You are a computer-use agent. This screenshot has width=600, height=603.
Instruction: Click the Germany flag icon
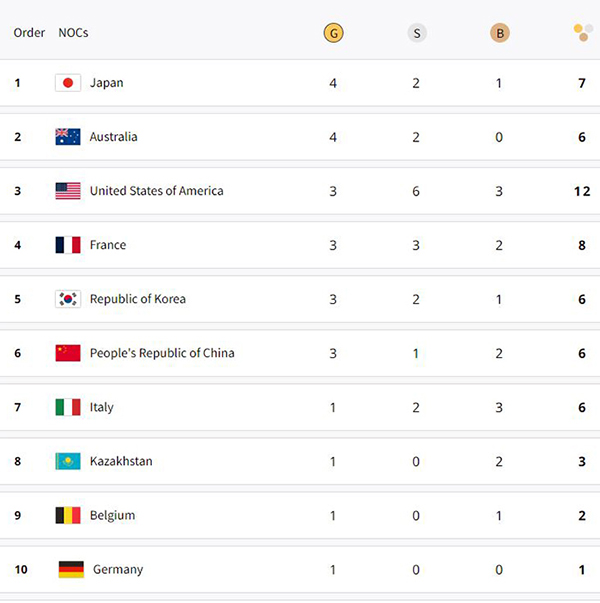tap(71, 569)
